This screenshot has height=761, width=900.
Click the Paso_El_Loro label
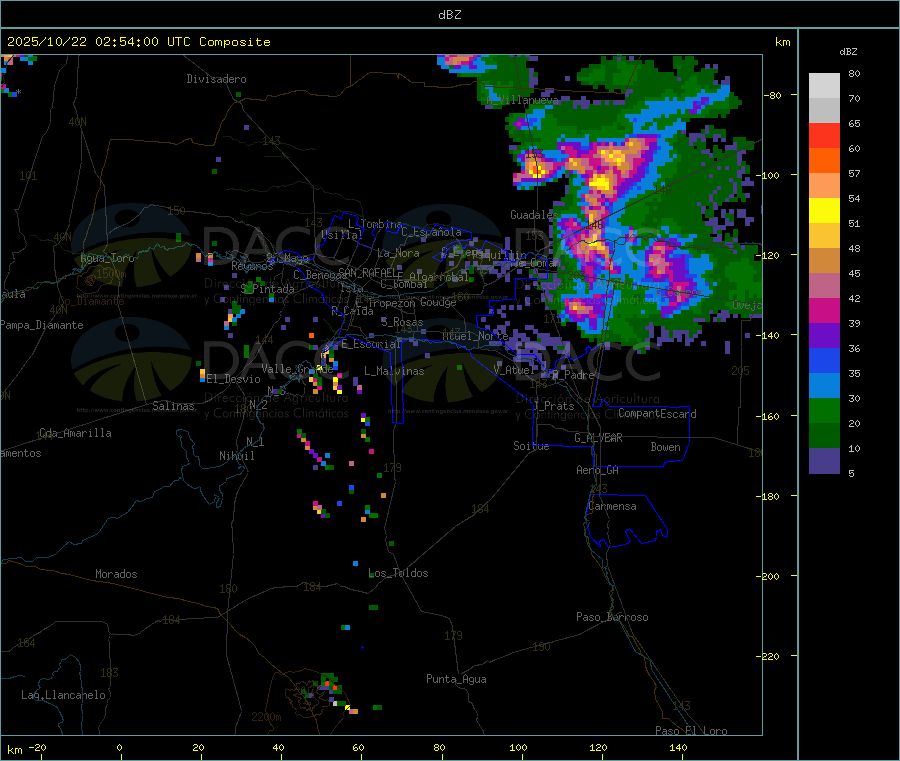tap(691, 730)
